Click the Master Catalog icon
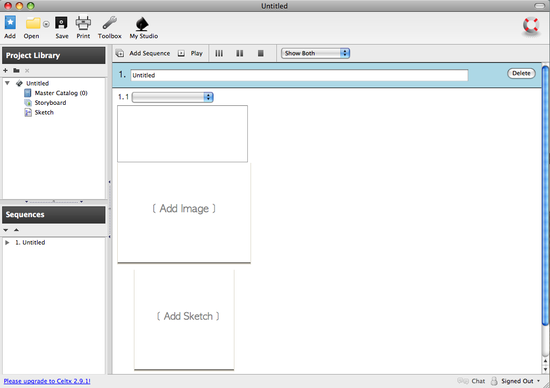The height and width of the screenshot is (388, 550). point(28,93)
